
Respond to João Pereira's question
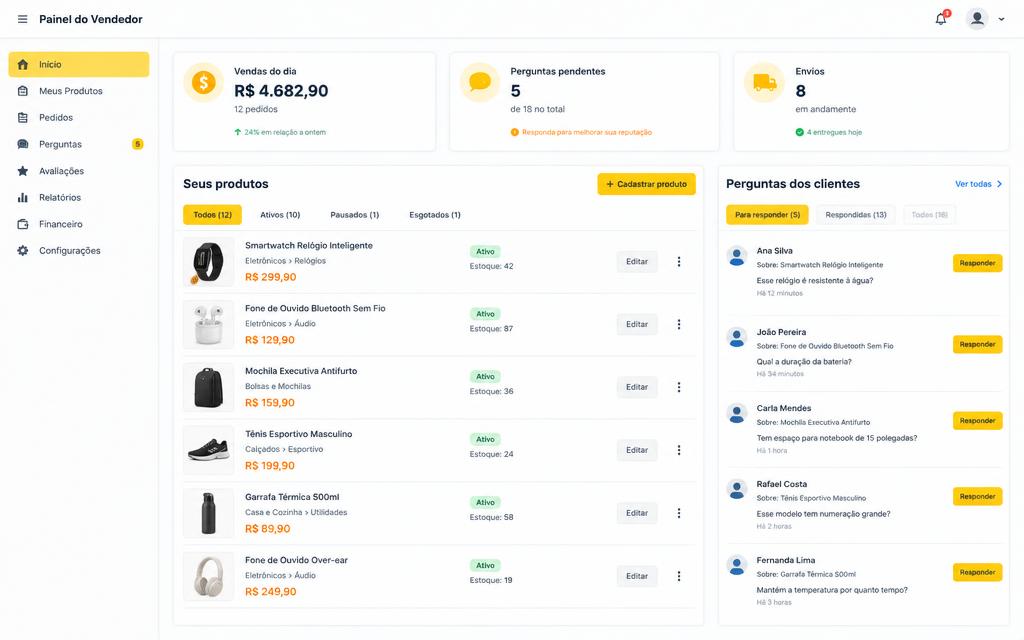point(977,344)
